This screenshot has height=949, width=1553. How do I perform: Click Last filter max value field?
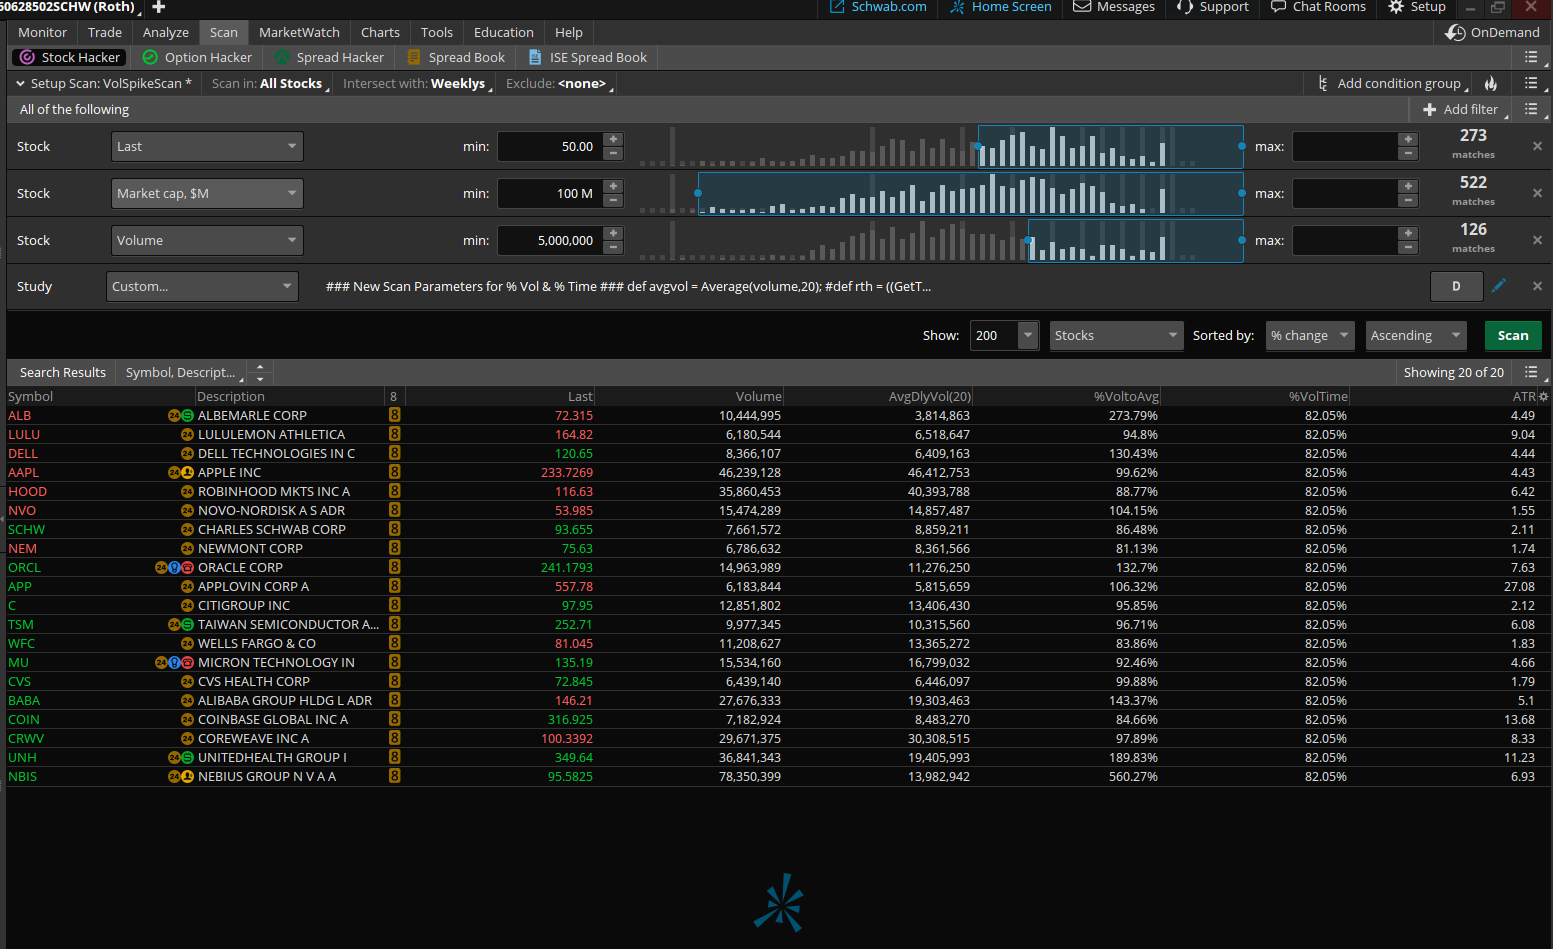click(x=1345, y=146)
